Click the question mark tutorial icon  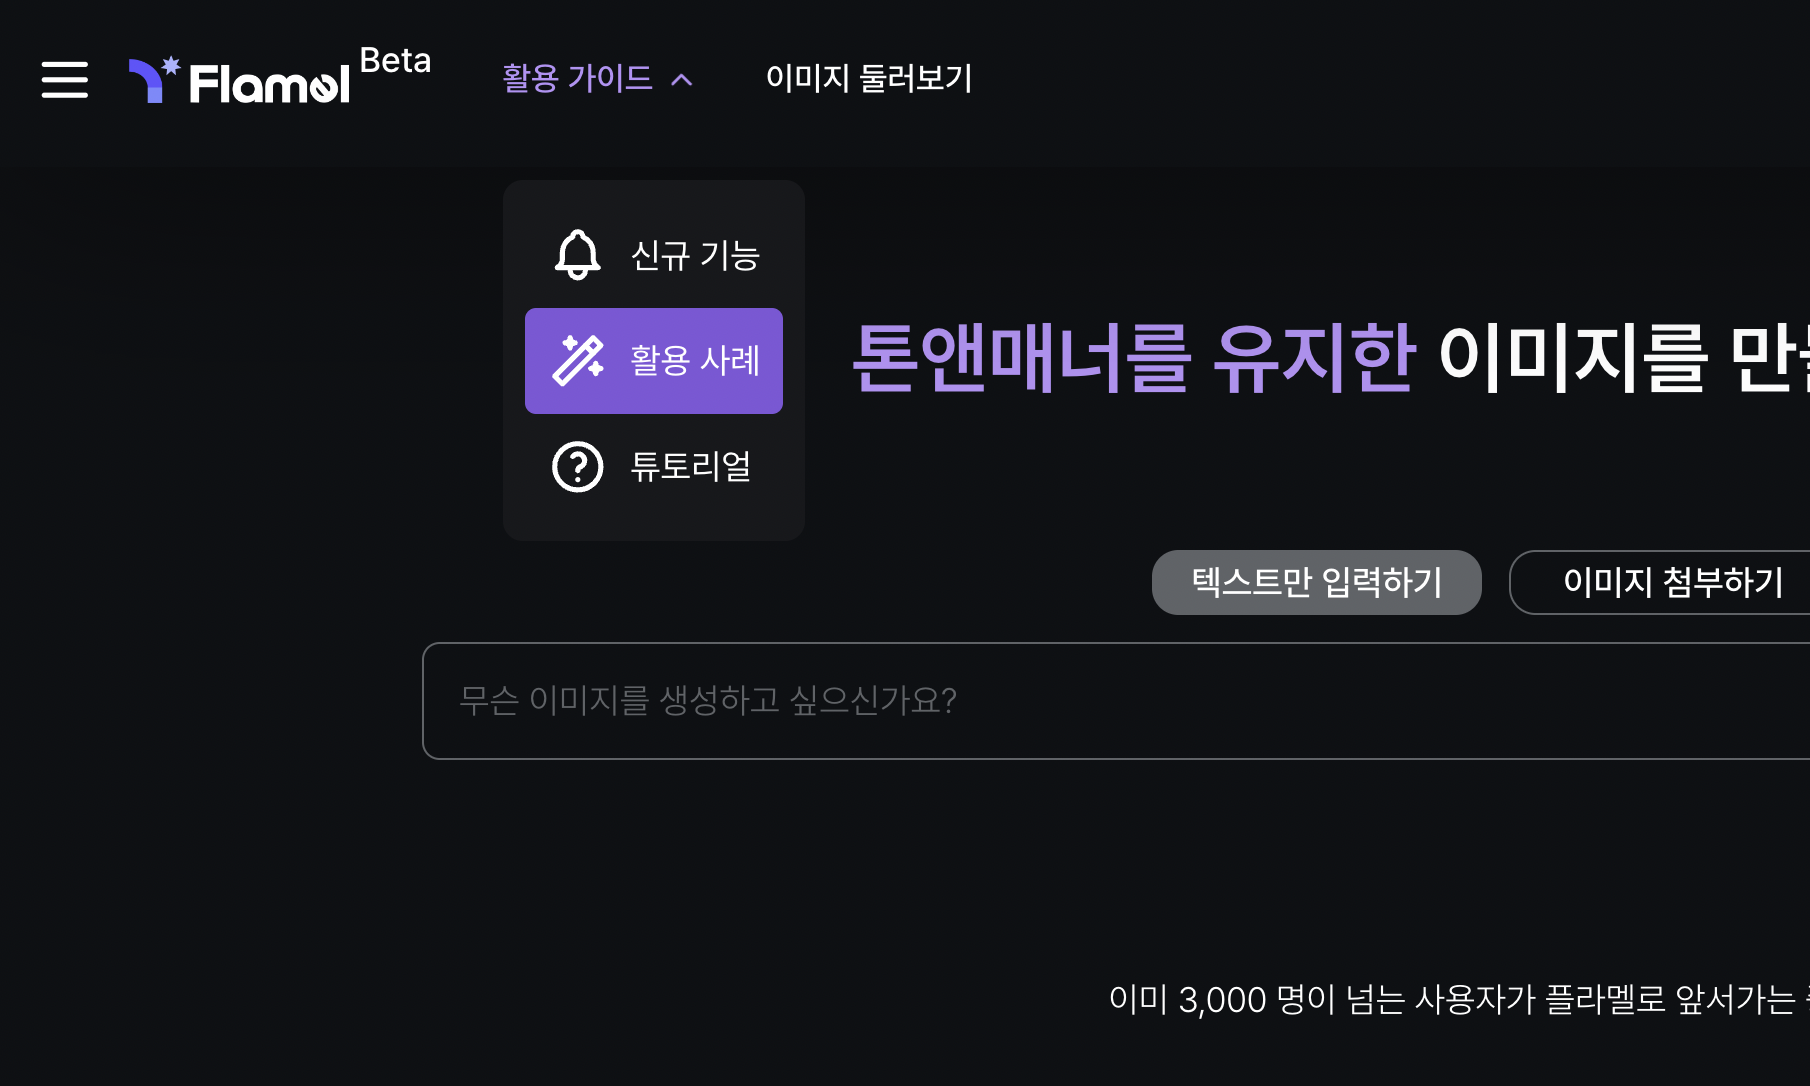[578, 466]
